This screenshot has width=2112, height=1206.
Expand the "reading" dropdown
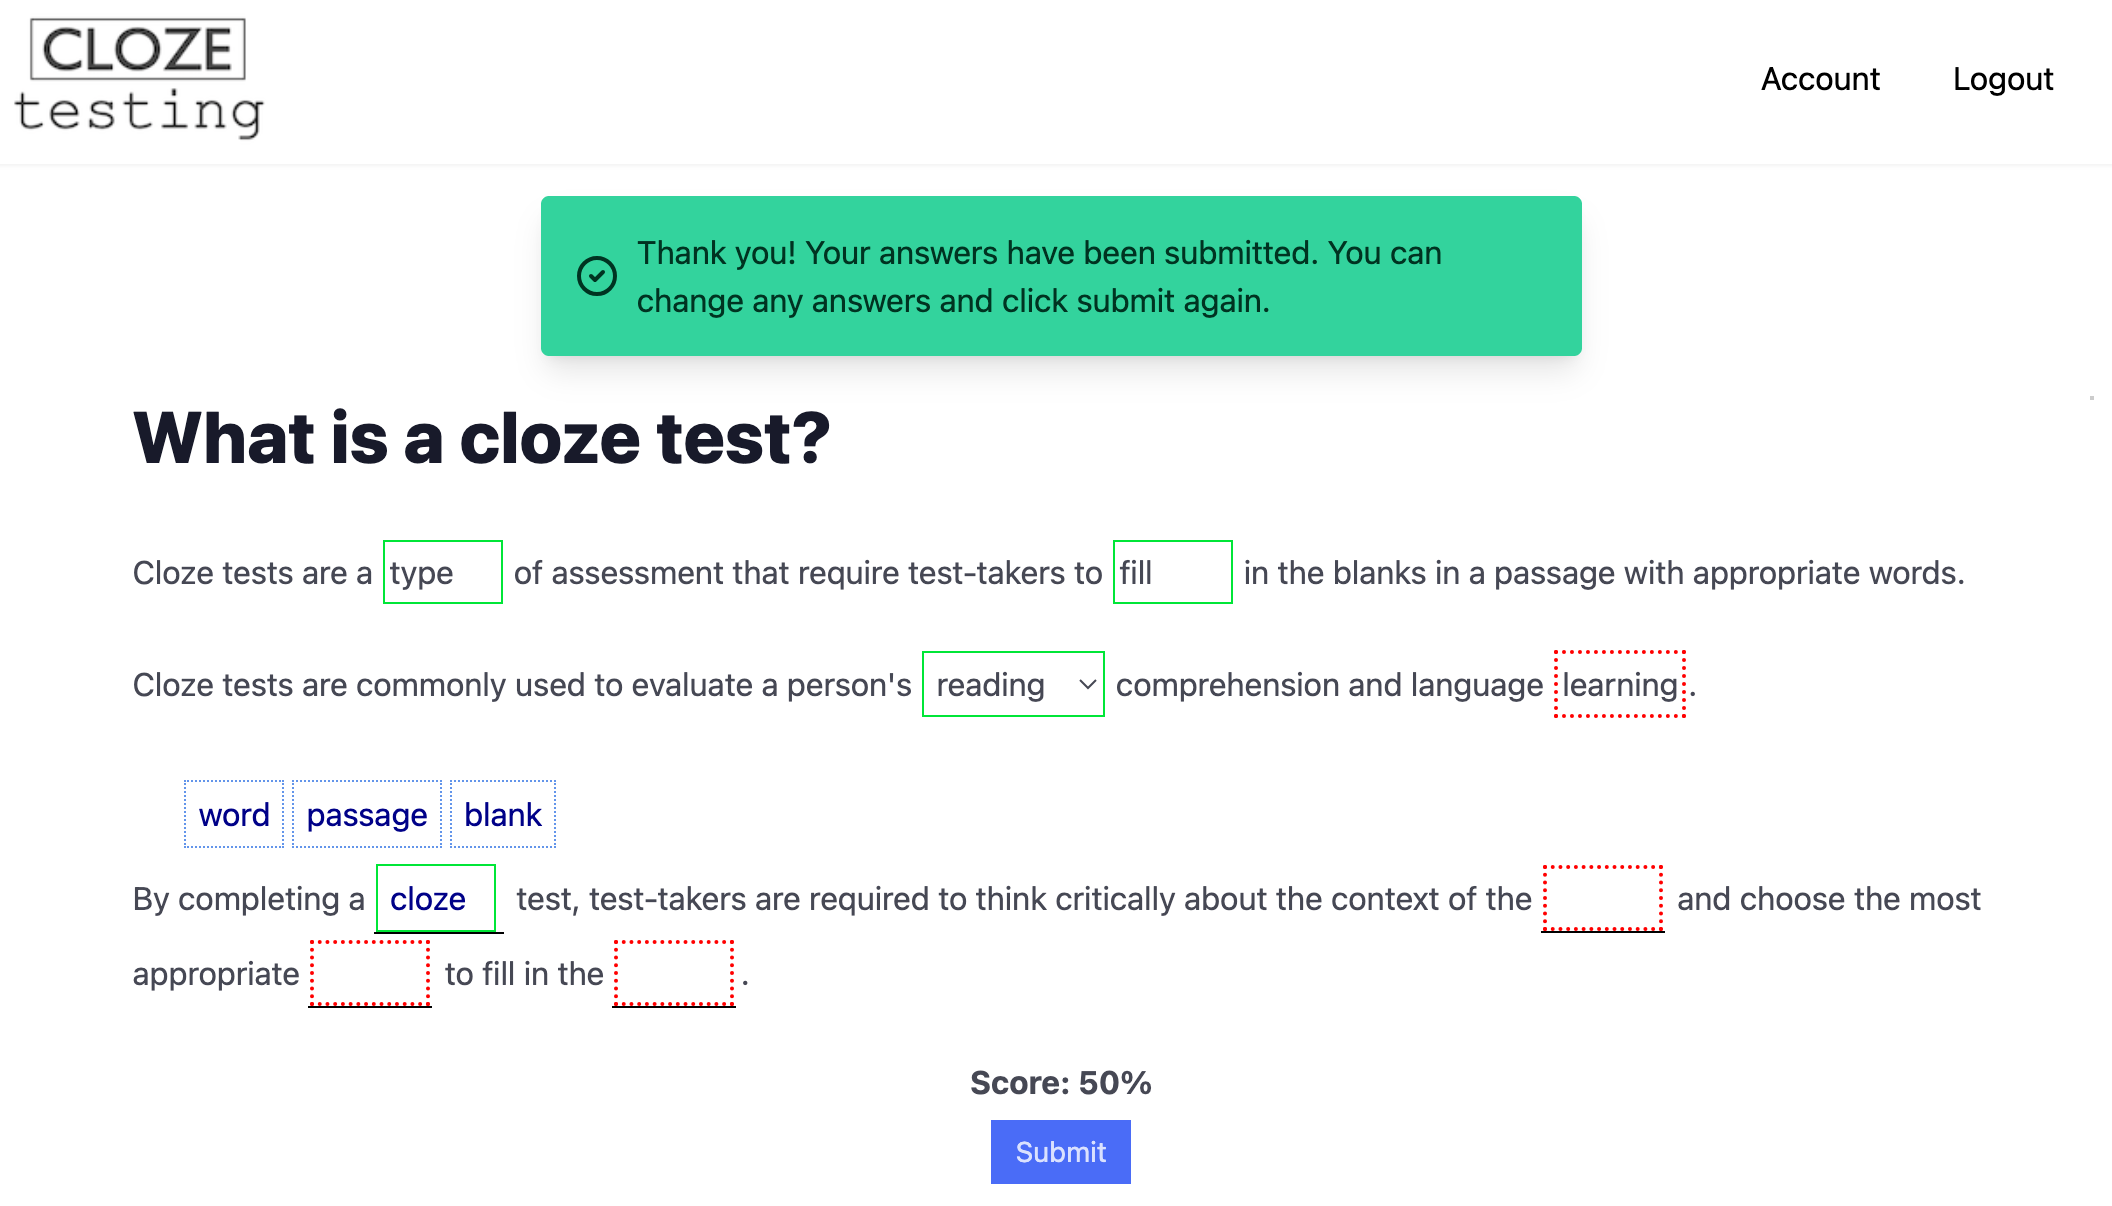tap(1012, 685)
